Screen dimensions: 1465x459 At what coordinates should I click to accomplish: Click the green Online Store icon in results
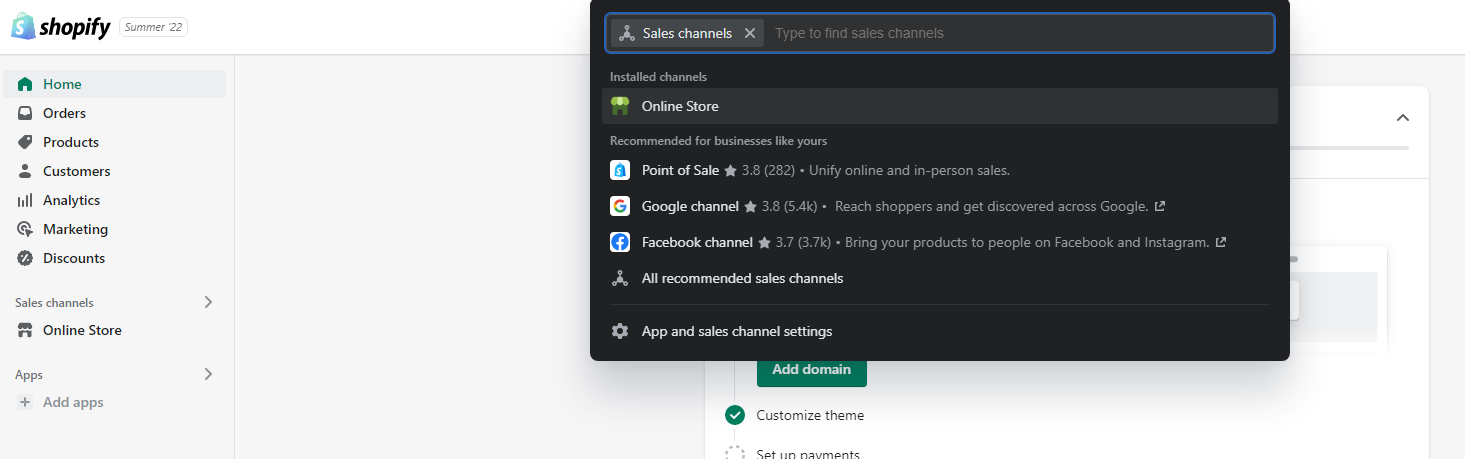pyautogui.click(x=620, y=106)
